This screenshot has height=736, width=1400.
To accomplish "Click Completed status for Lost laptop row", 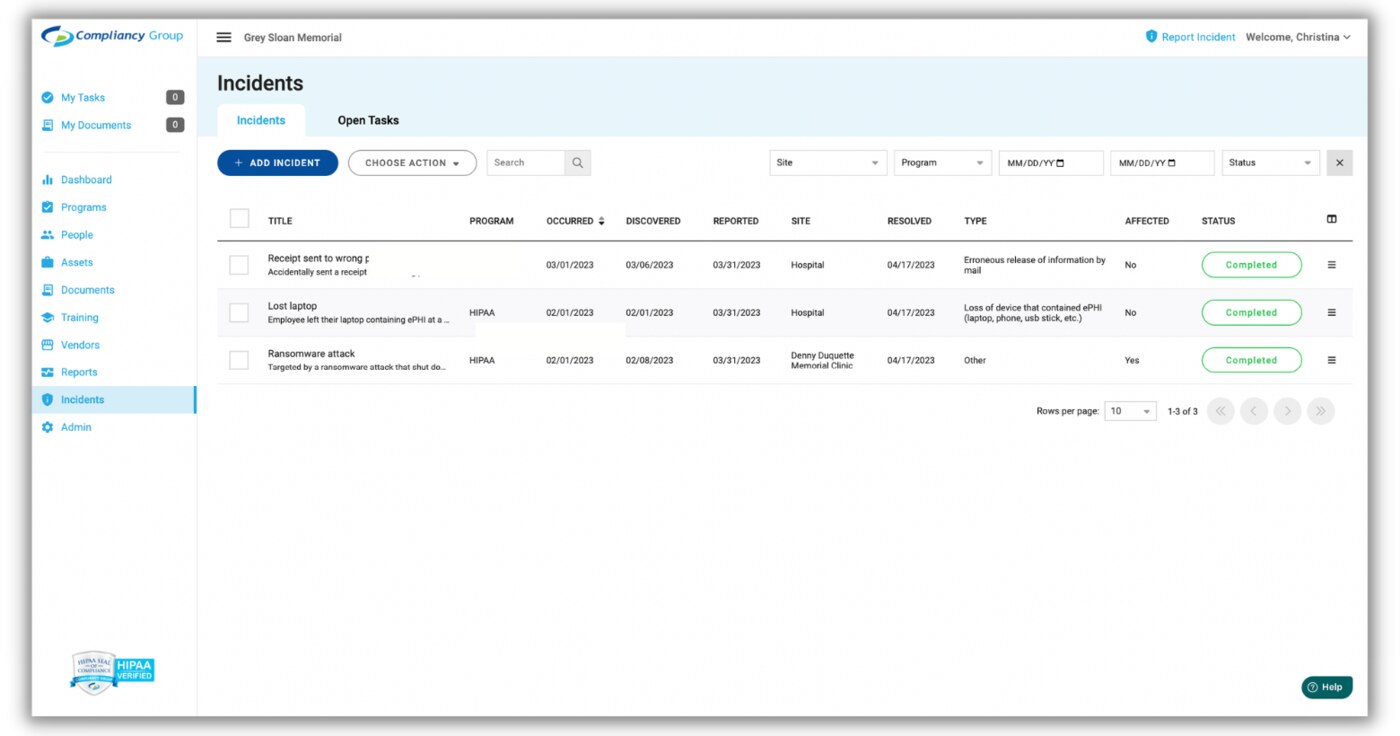I will 1251,313.
